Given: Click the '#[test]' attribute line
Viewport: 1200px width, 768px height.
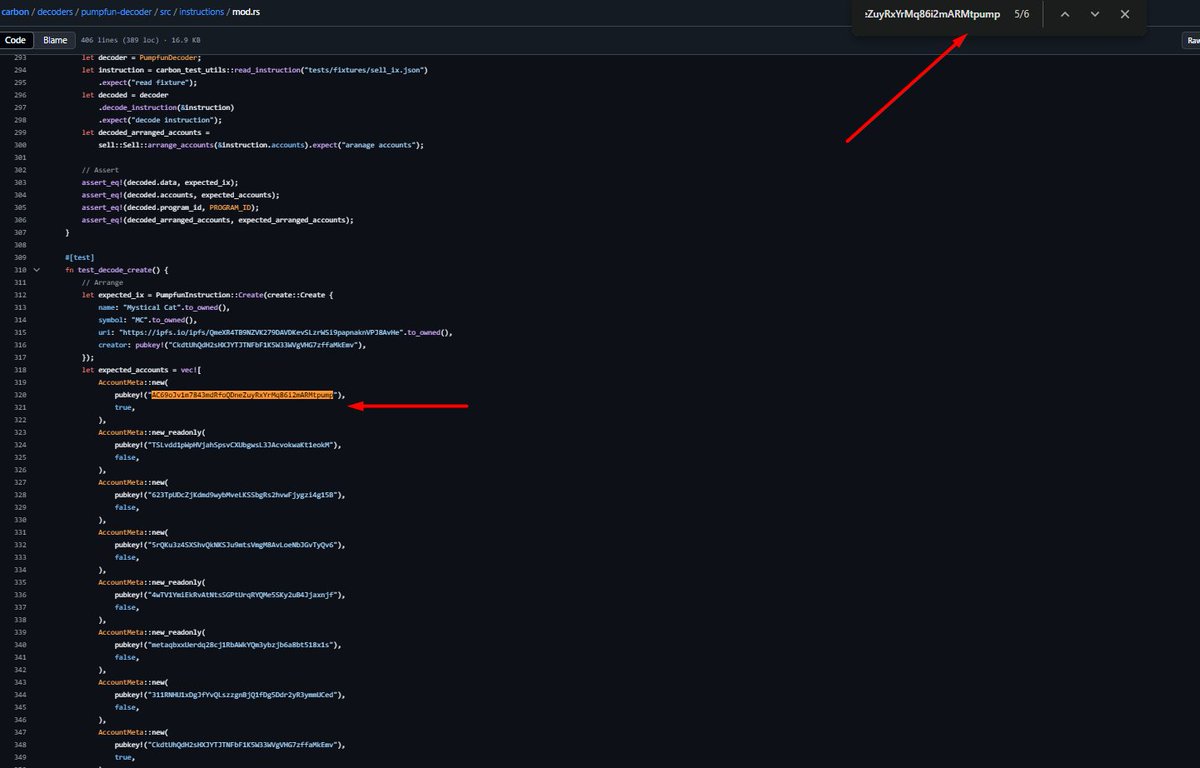Looking at the screenshot, I should tap(81, 258).
